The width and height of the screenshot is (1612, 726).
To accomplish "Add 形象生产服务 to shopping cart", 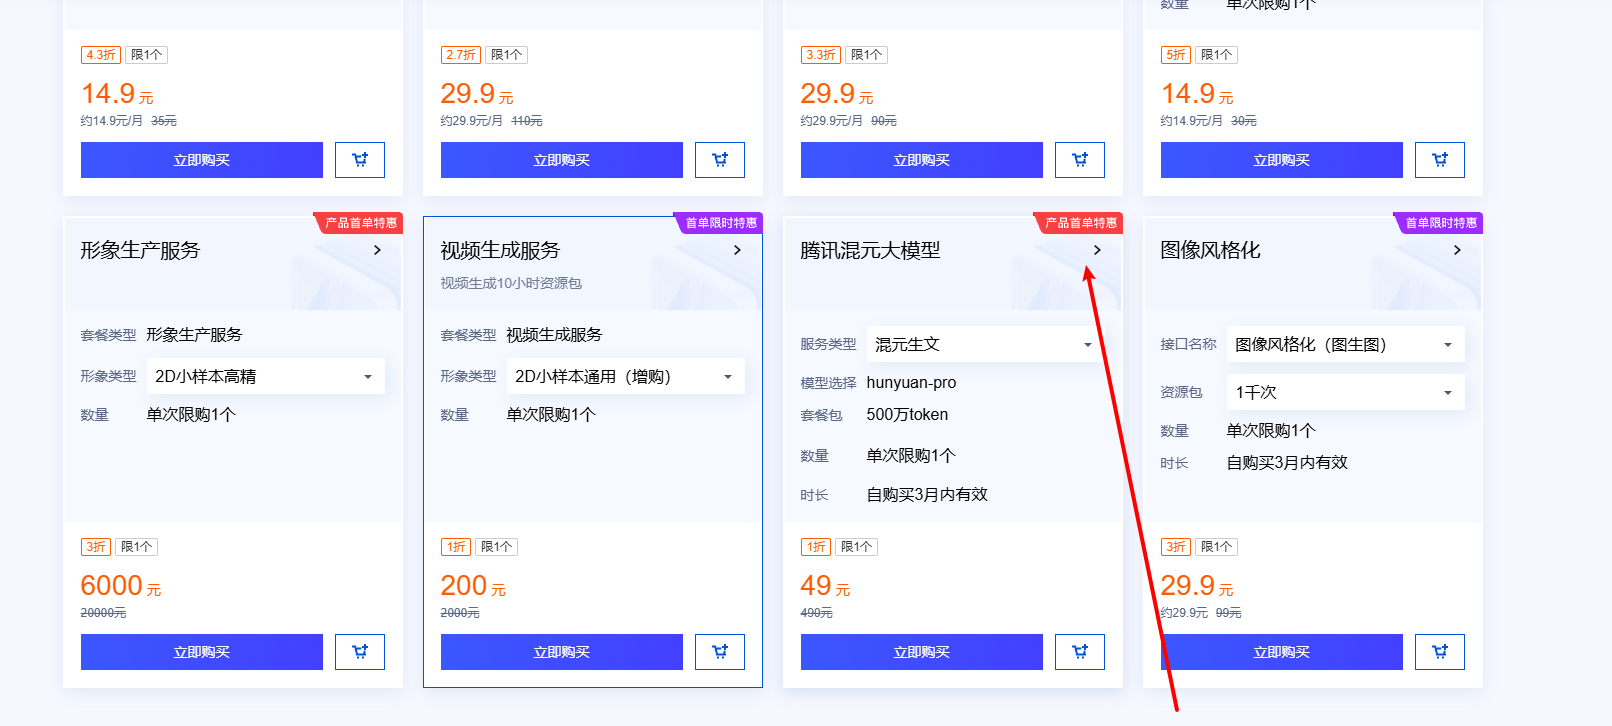I will [360, 652].
